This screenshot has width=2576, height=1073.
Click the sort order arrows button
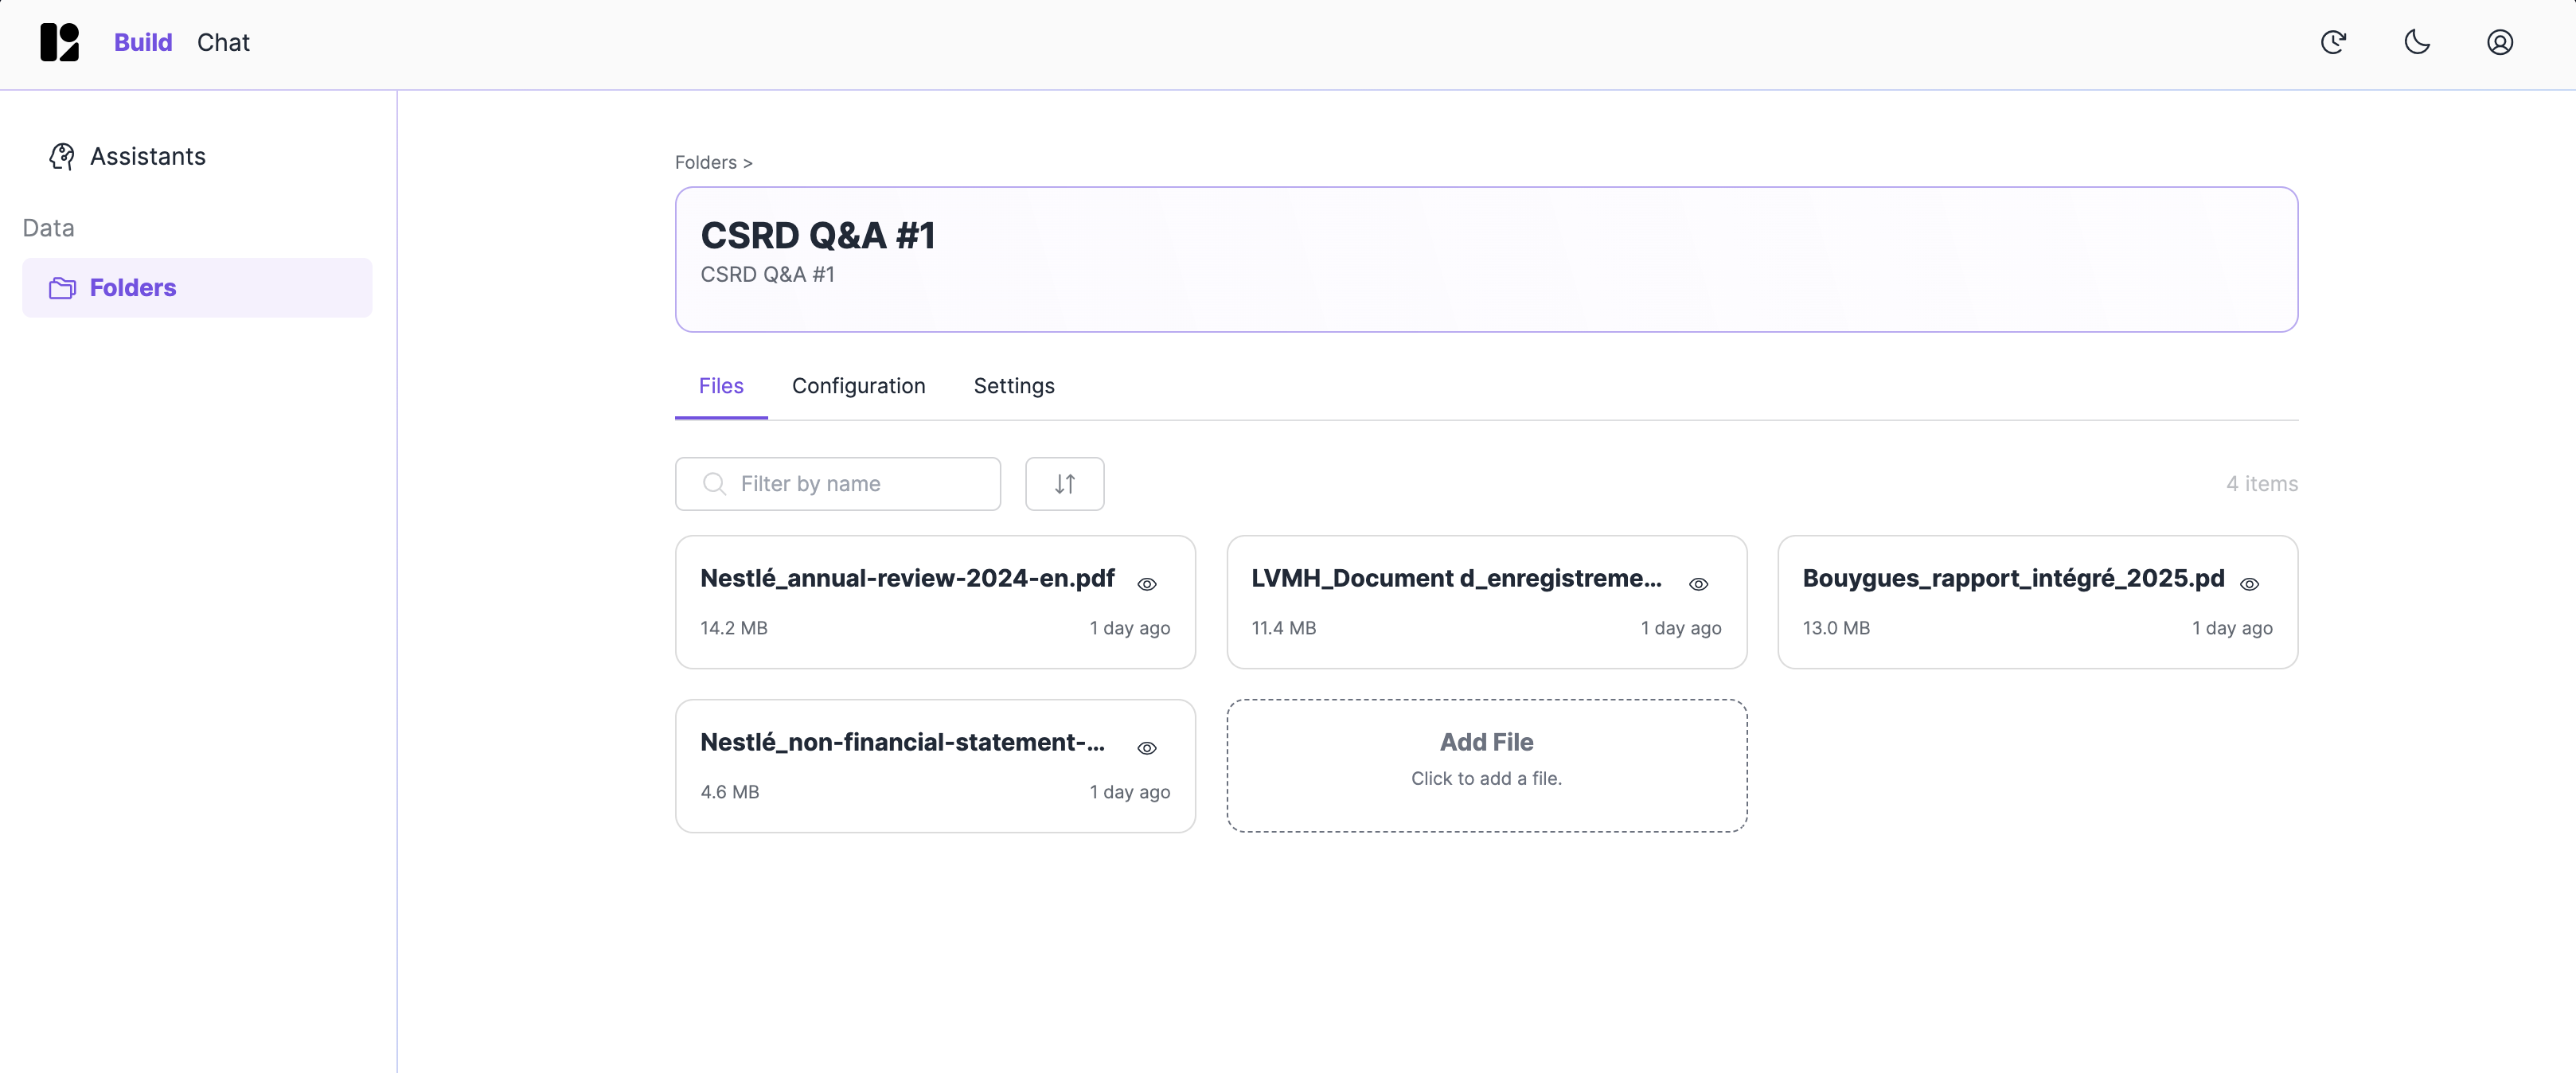click(1064, 484)
